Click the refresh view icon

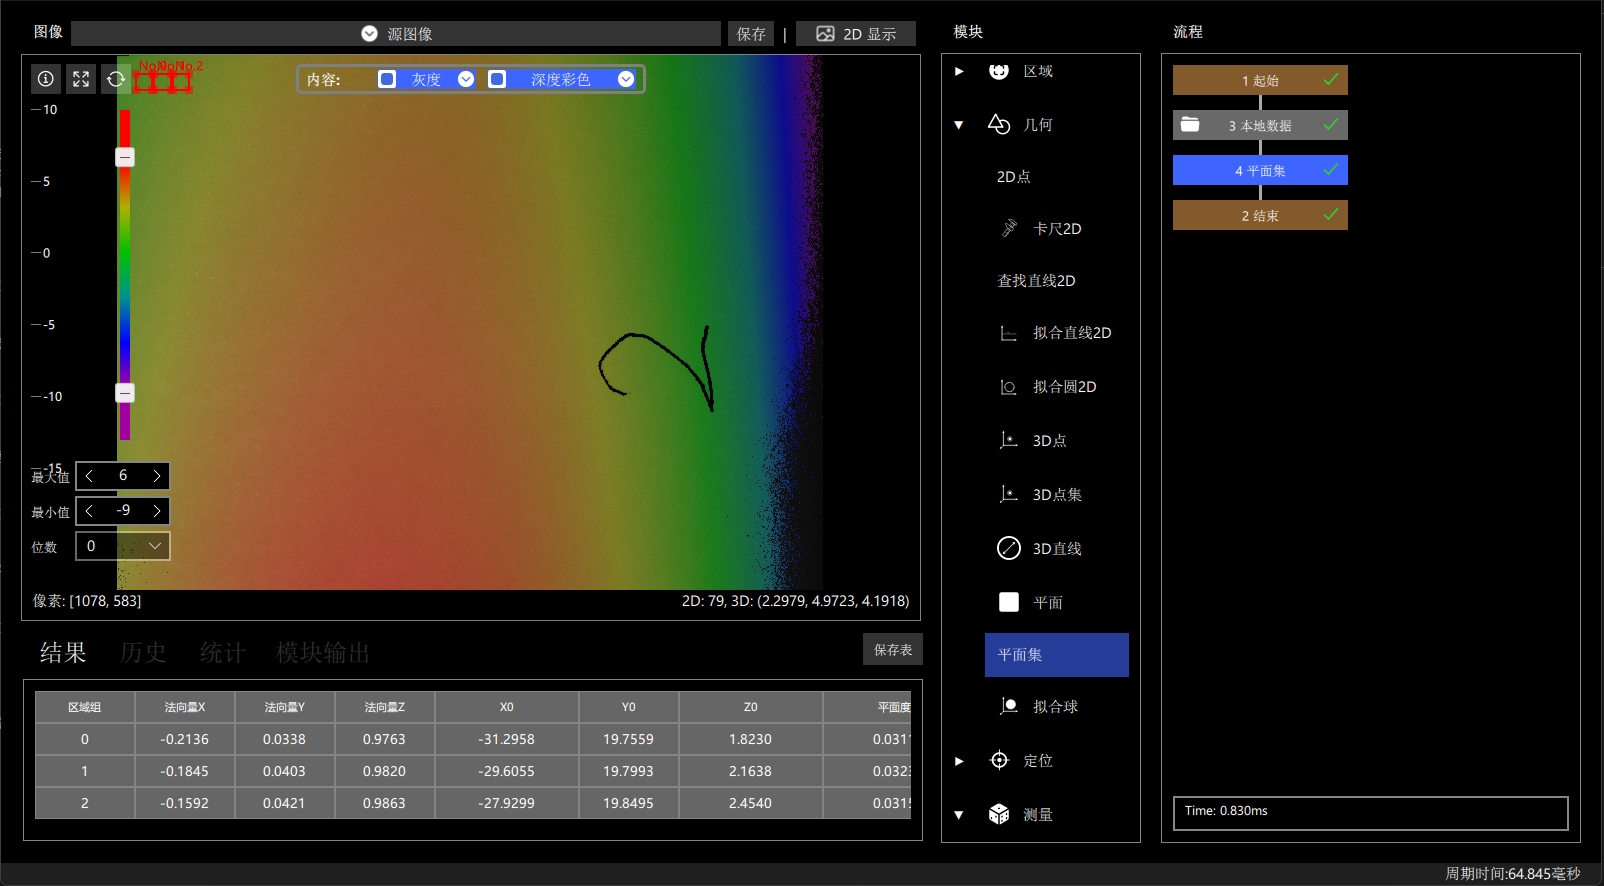[116, 79]
